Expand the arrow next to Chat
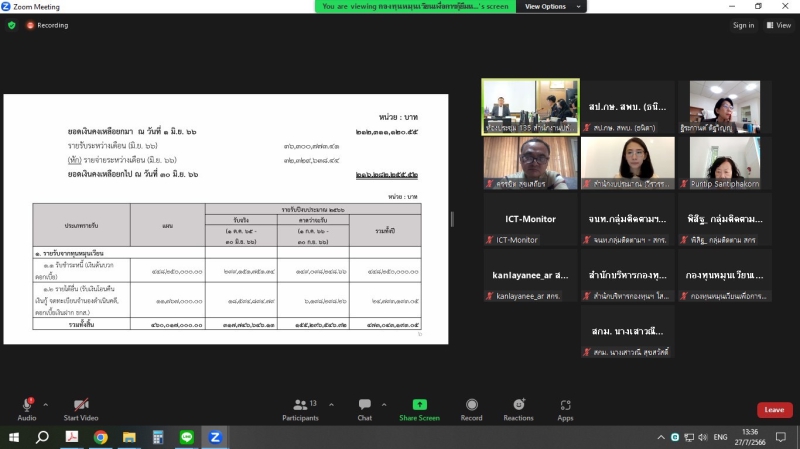The width and height of the screenshot is (800, 449). click(384, 405)
